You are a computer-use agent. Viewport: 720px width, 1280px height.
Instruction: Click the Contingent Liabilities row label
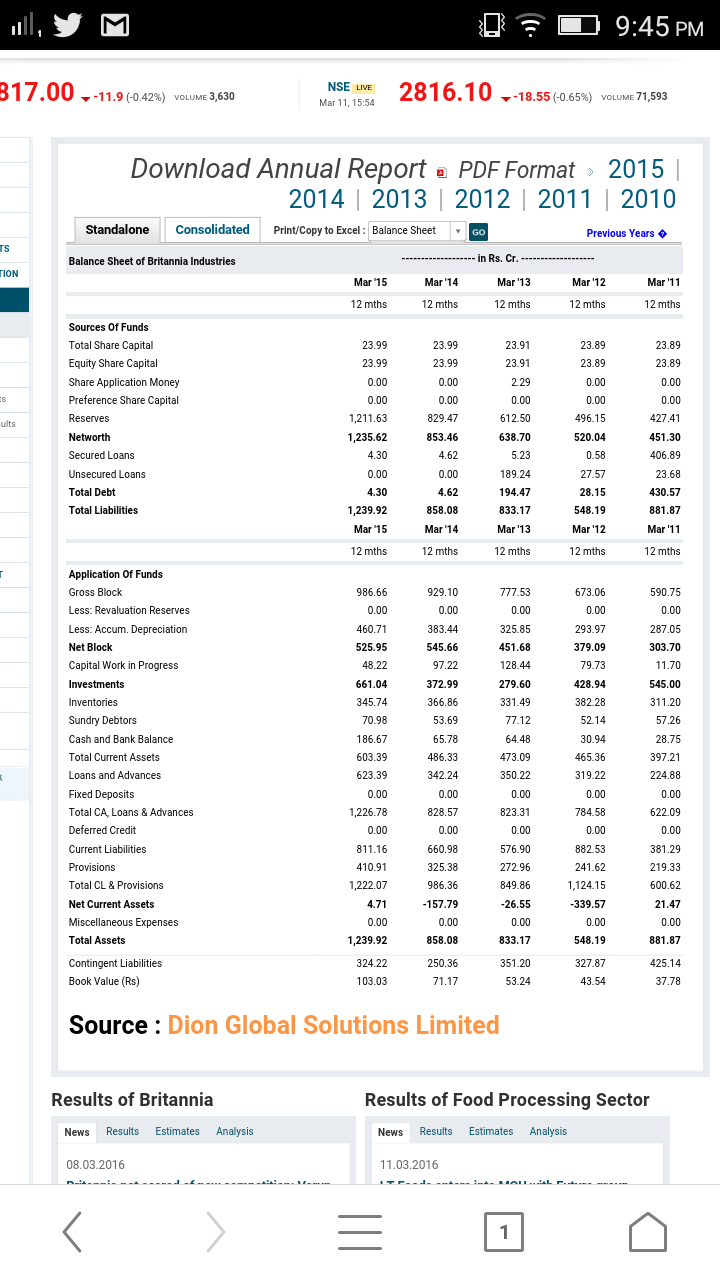[x=115, y=963]
